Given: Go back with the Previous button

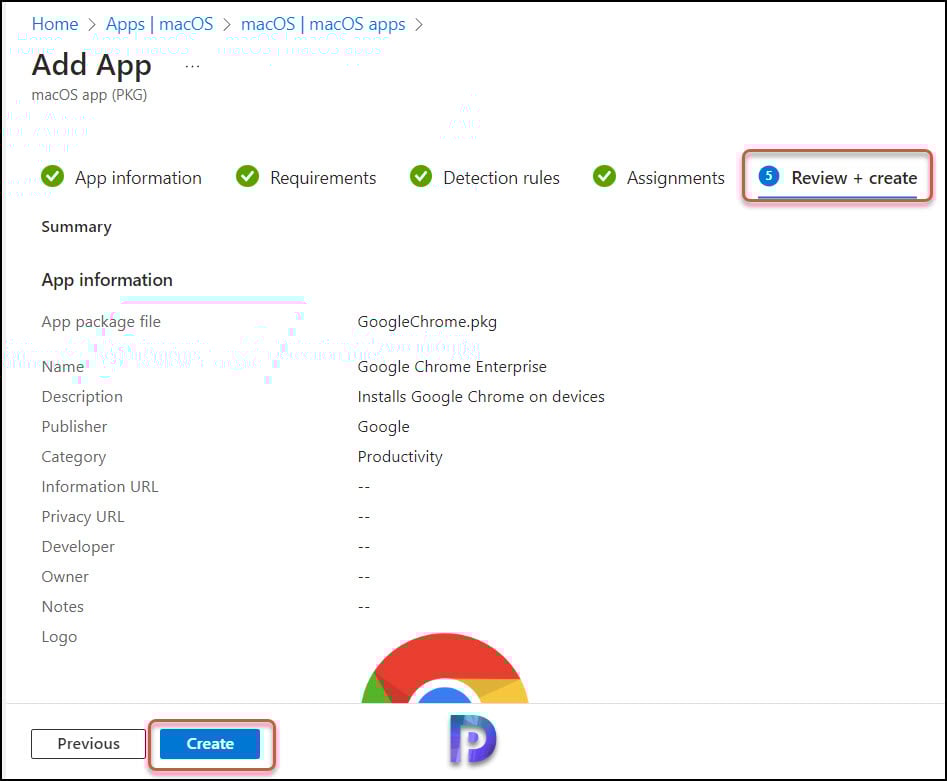Looking at the screenshot, I should click(88, 744).
